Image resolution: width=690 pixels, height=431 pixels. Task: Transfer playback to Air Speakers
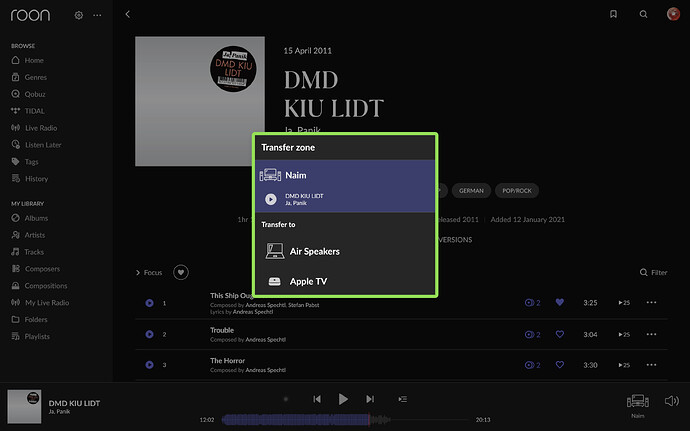(345, 251)
